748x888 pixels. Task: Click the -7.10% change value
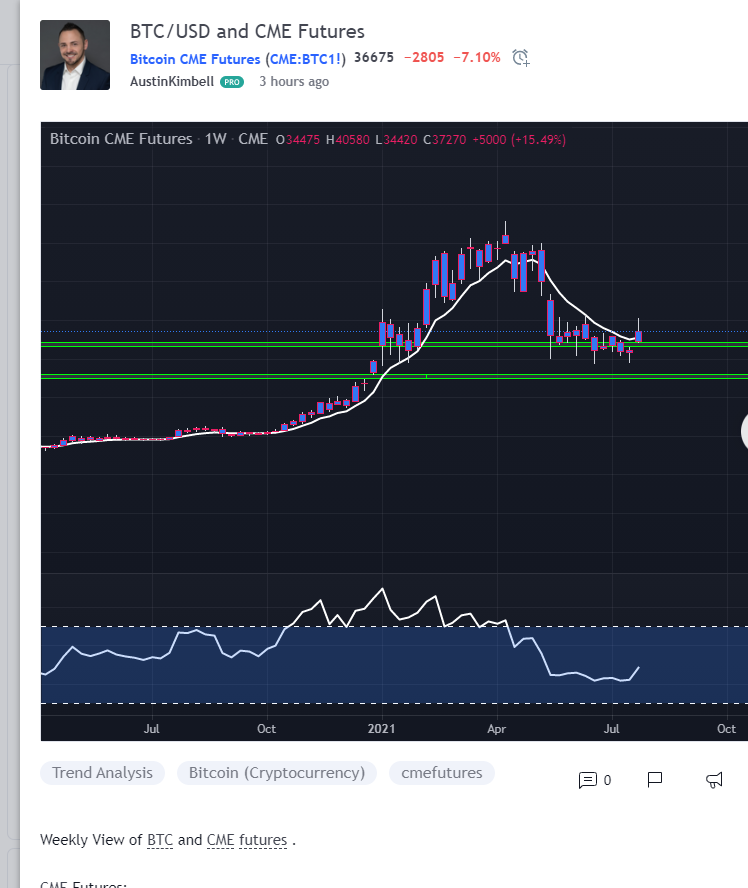477,57
